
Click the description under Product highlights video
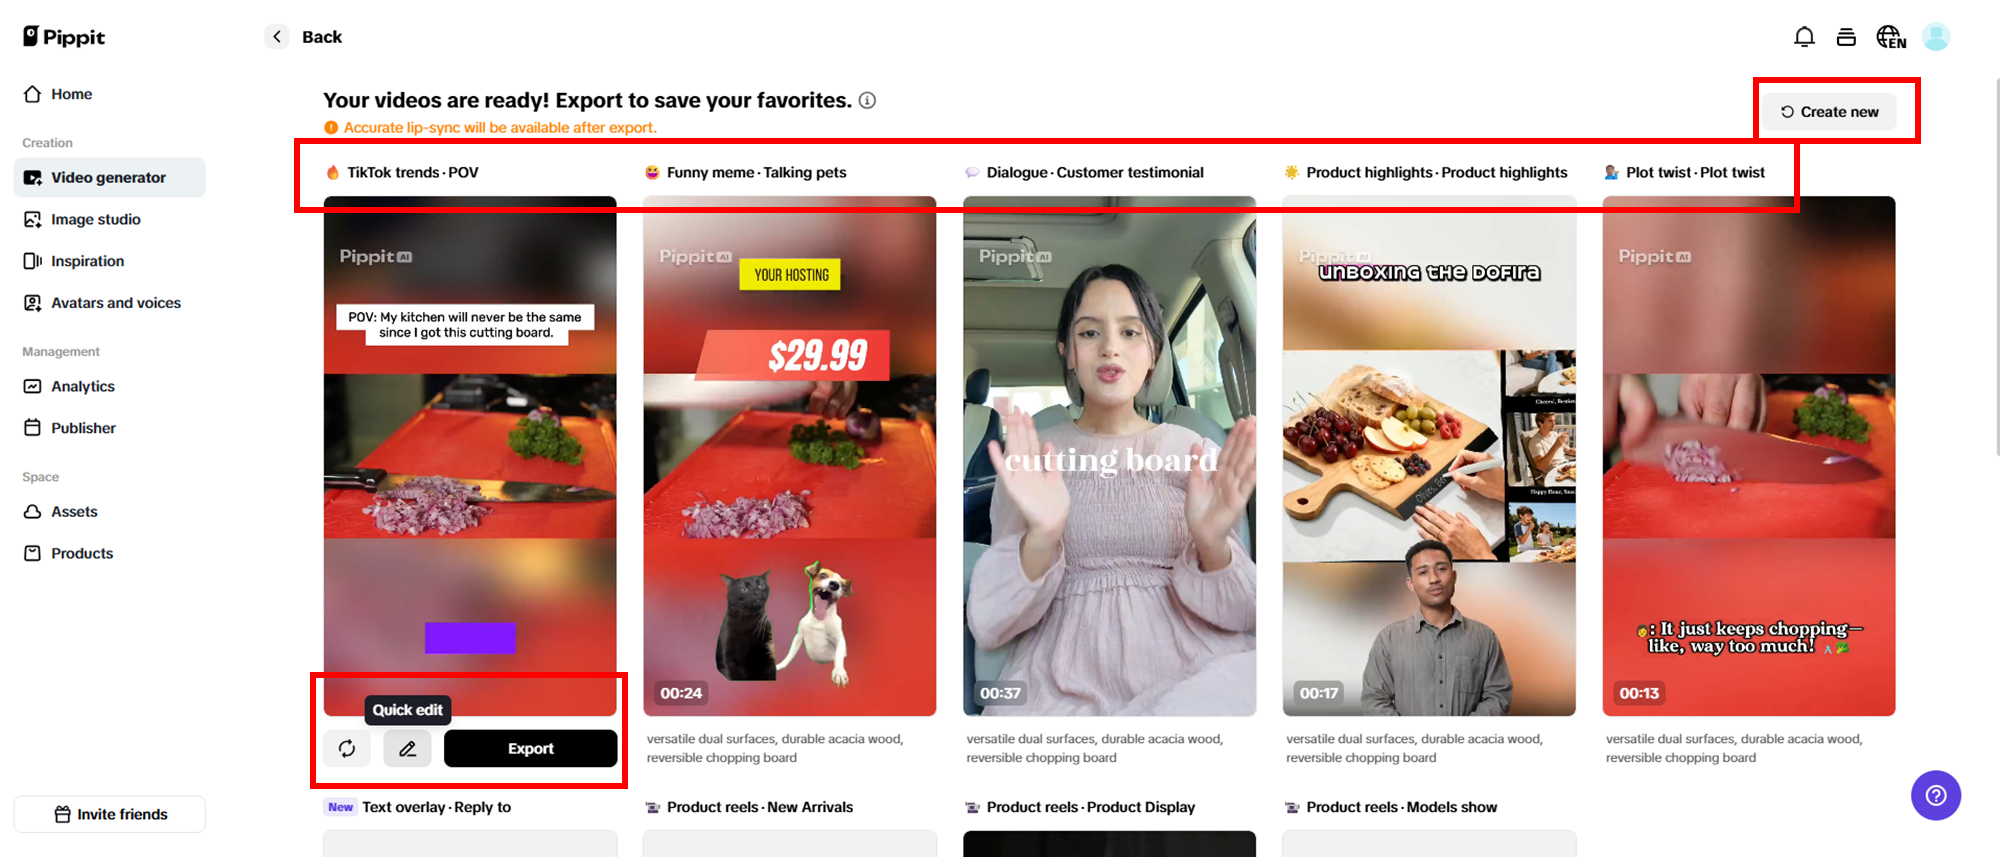pos(1415,748)
